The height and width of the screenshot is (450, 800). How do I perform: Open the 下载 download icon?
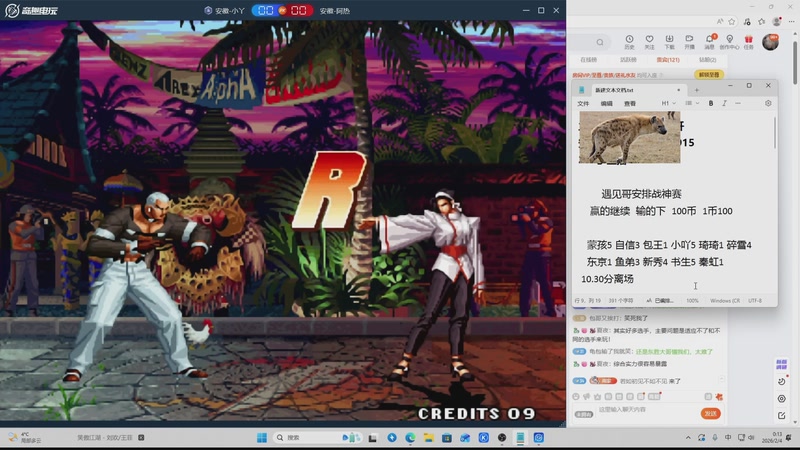[669, 42]
